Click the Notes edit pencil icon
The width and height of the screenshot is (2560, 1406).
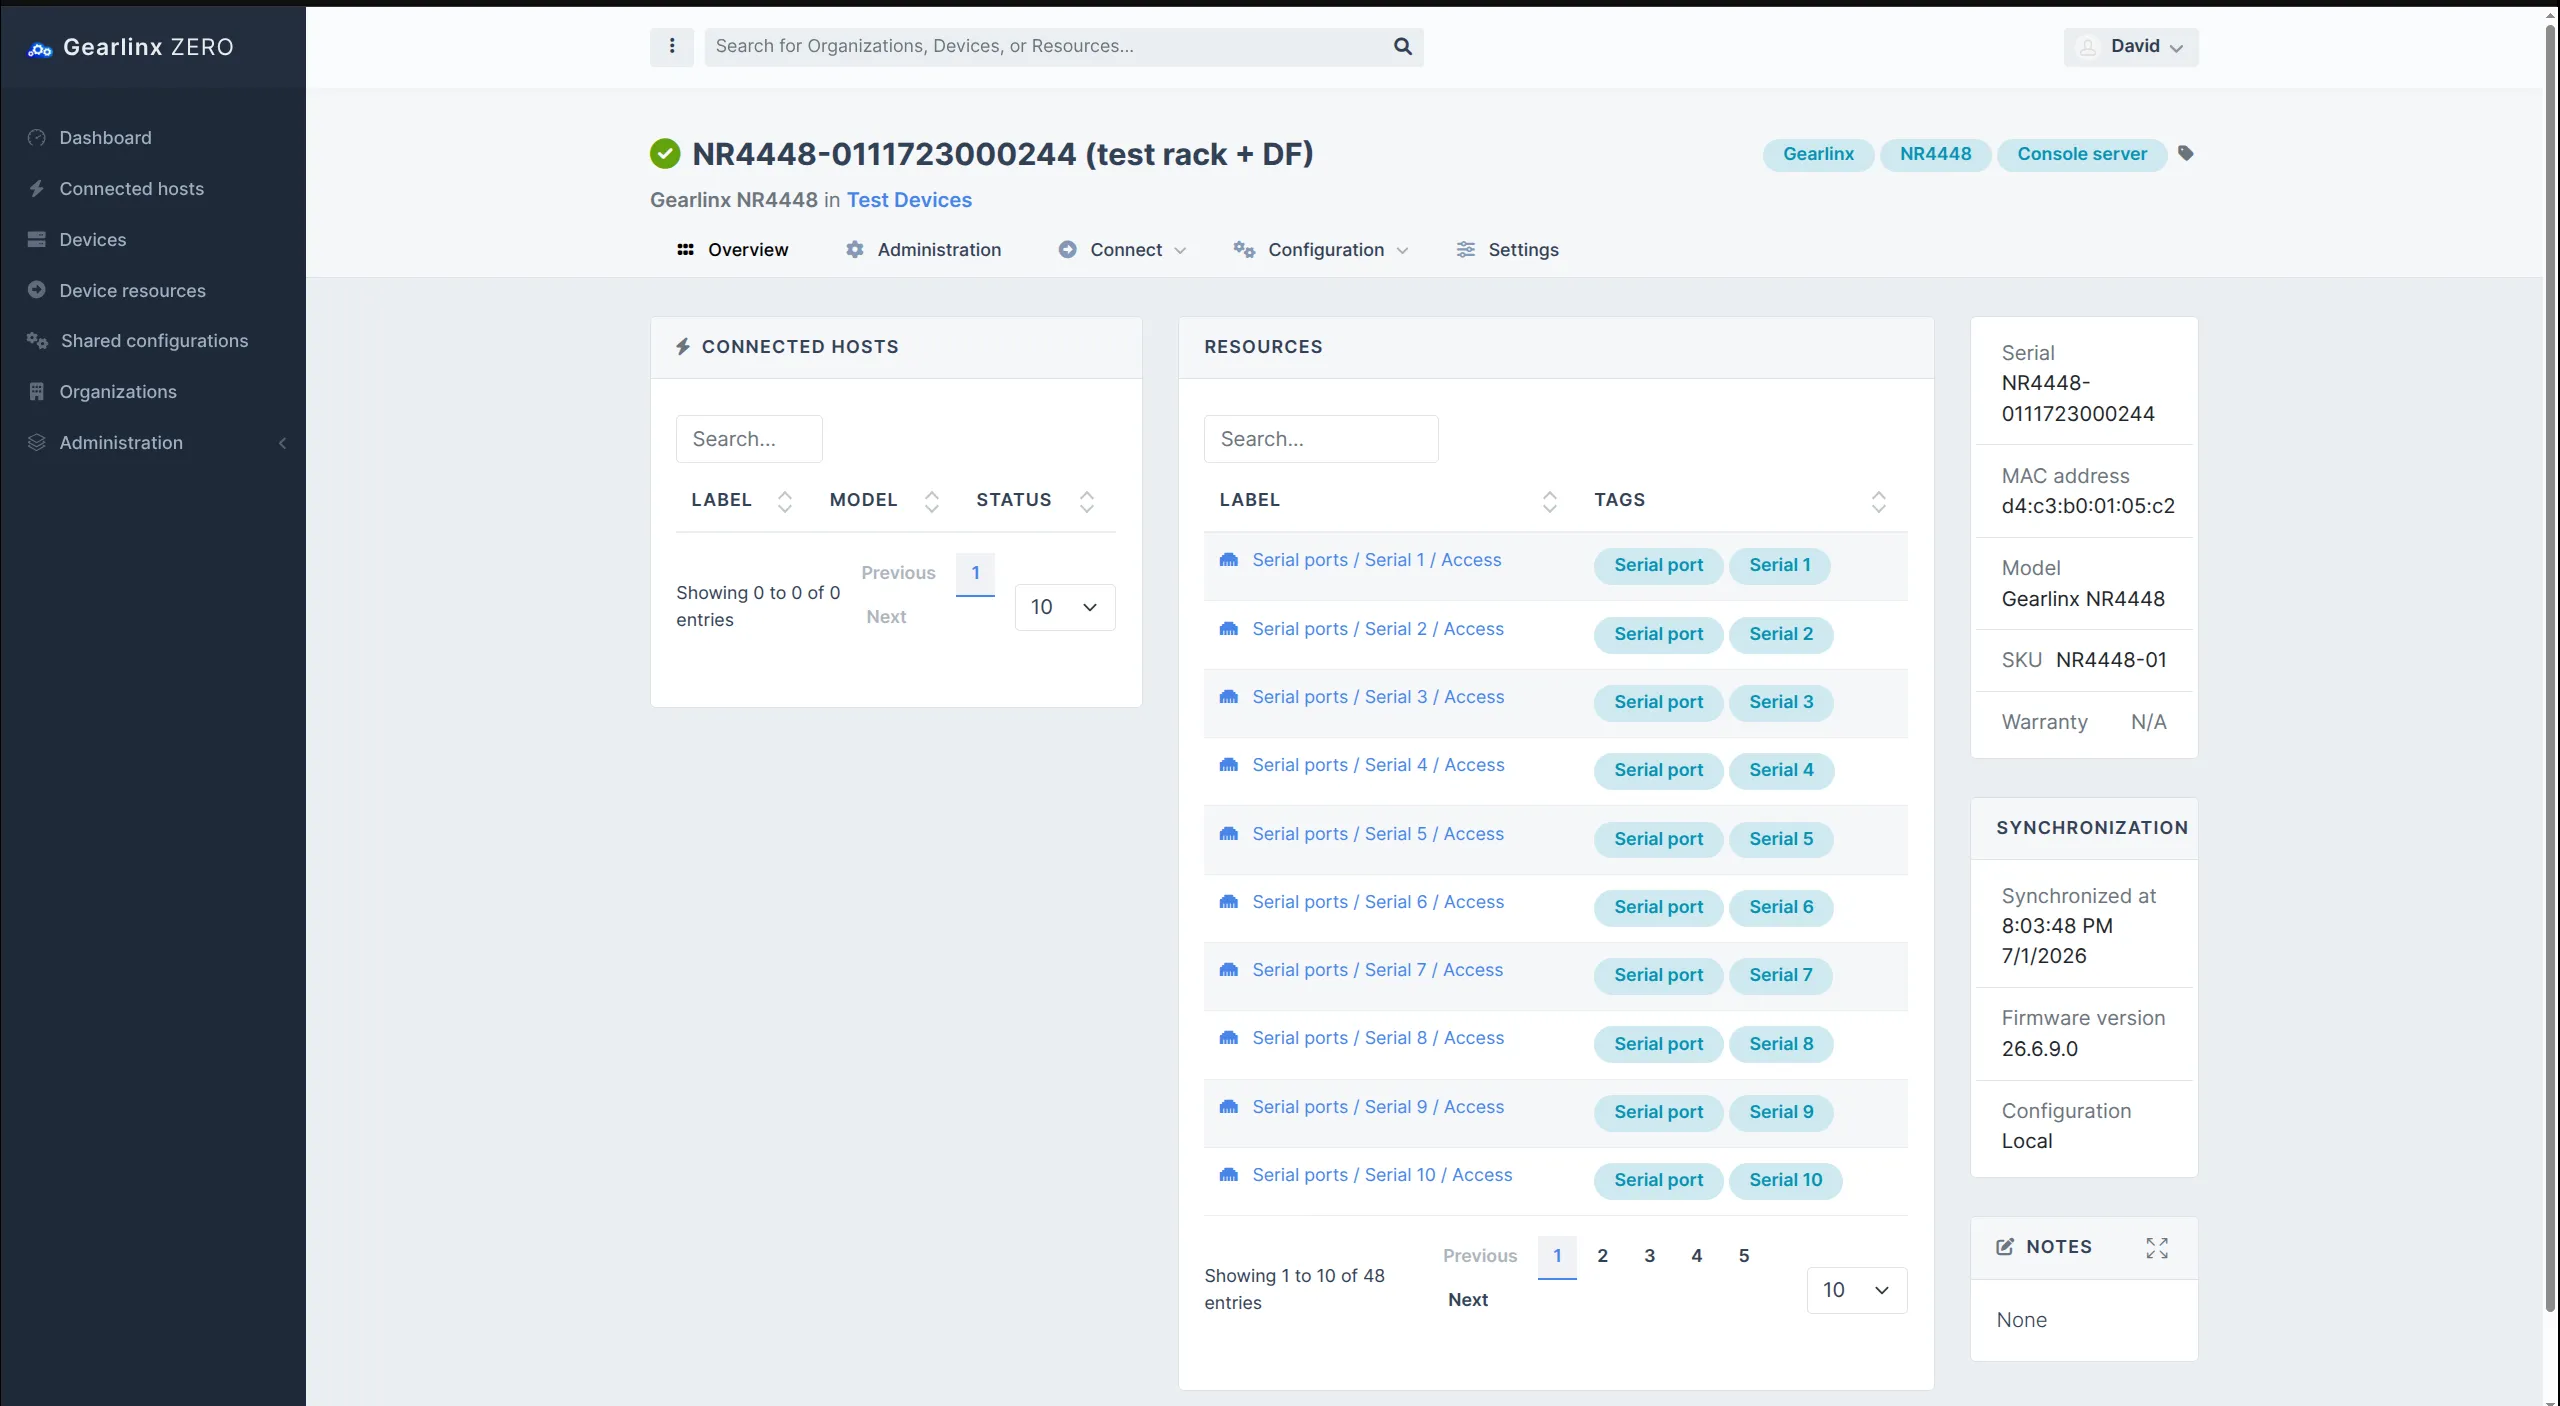pyautogui.click(x=2005, y=1247)
